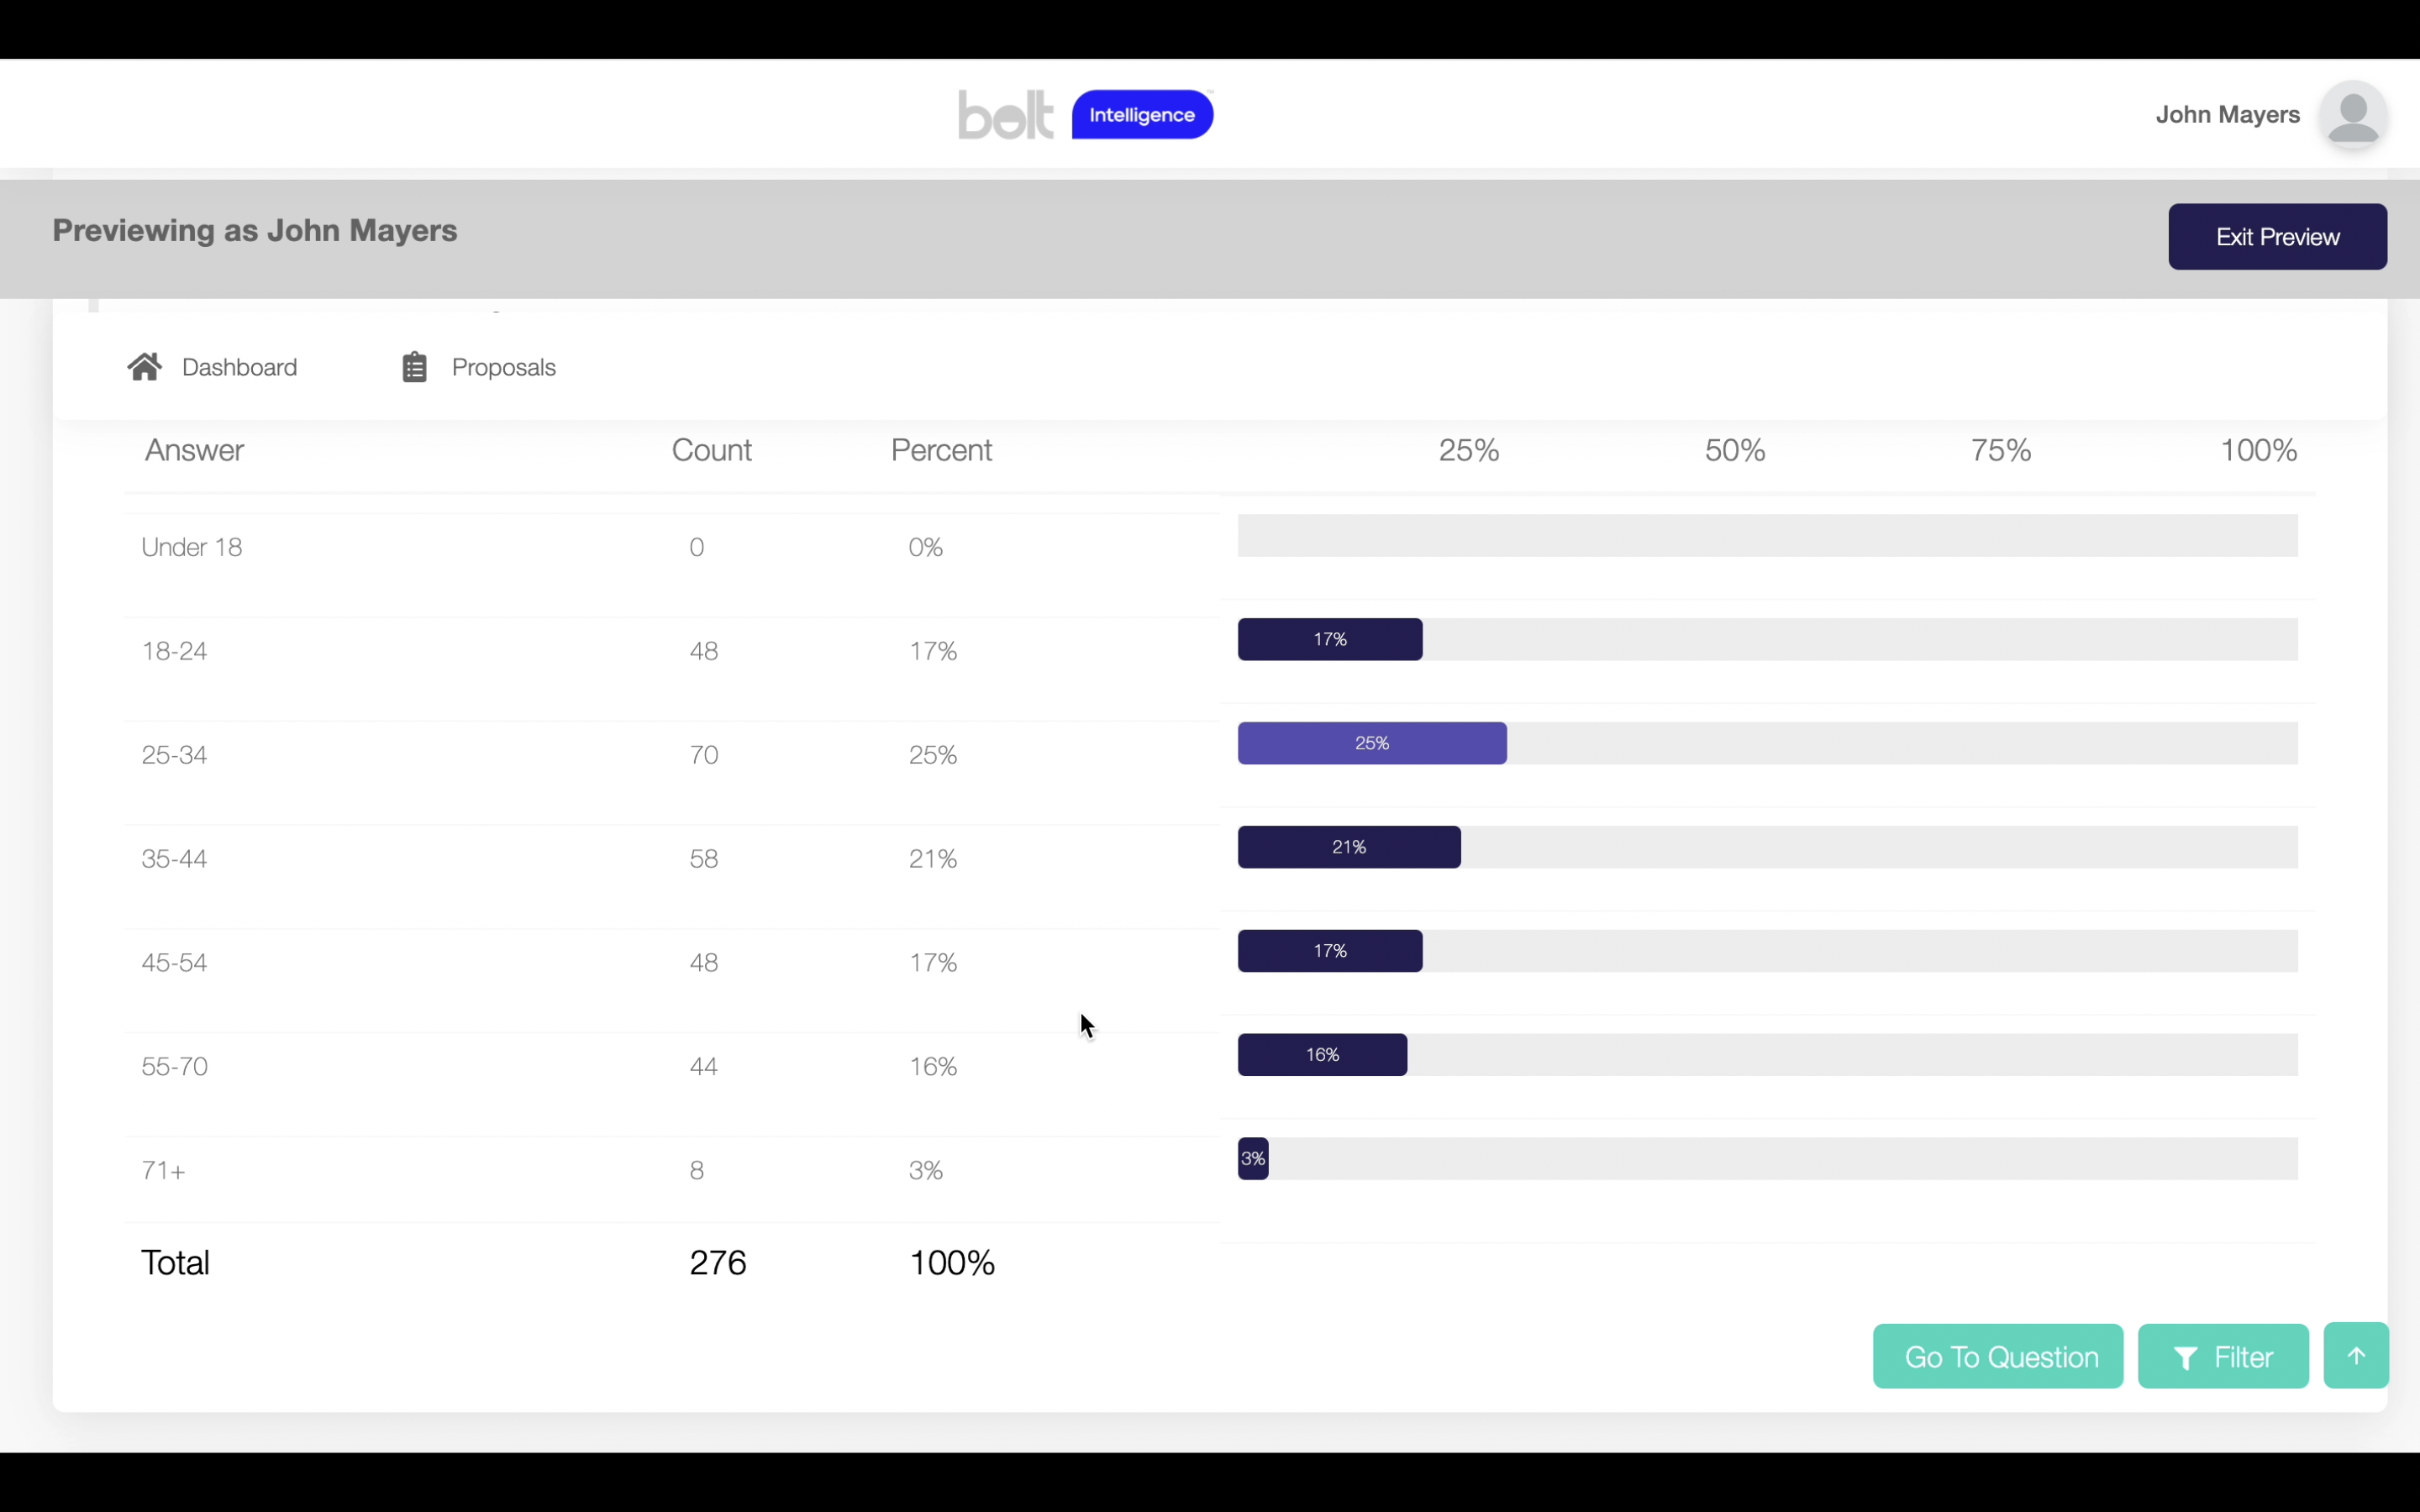Click the 55-70 row 16% bar

click(x=1322, y=1055)
